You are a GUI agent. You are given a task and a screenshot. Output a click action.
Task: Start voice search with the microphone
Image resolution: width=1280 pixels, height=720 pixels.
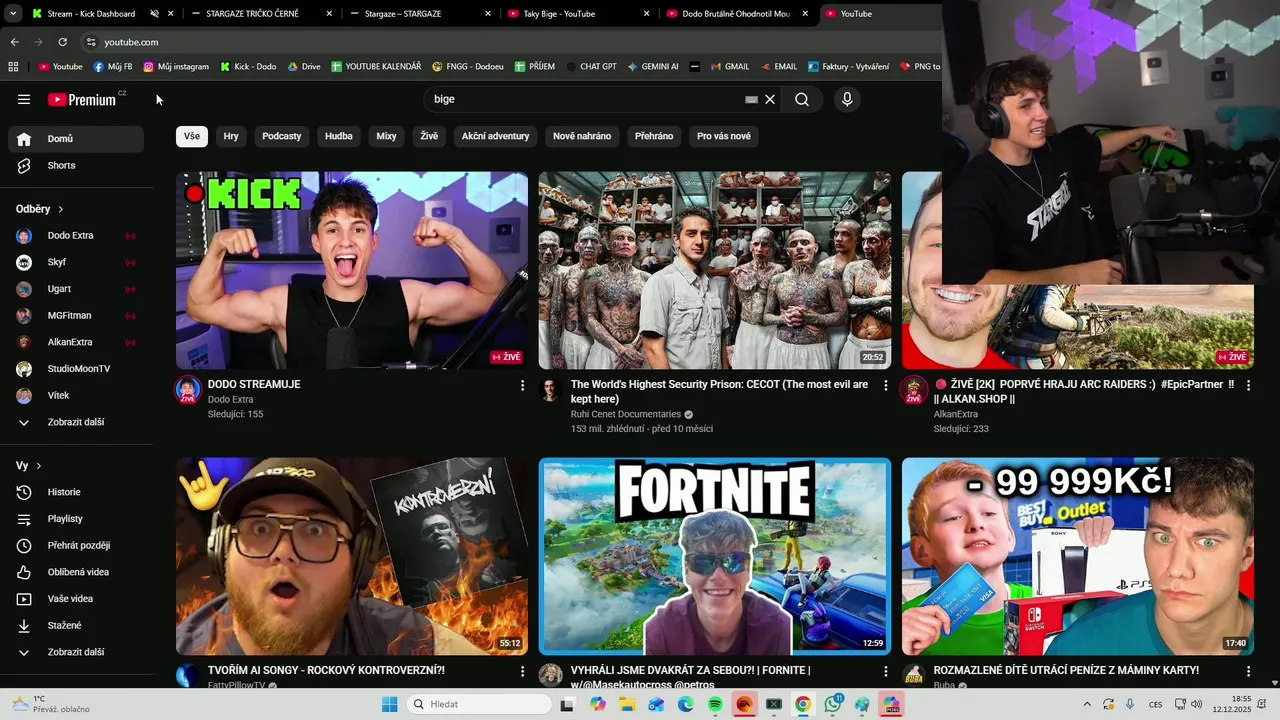coord(847,99)
